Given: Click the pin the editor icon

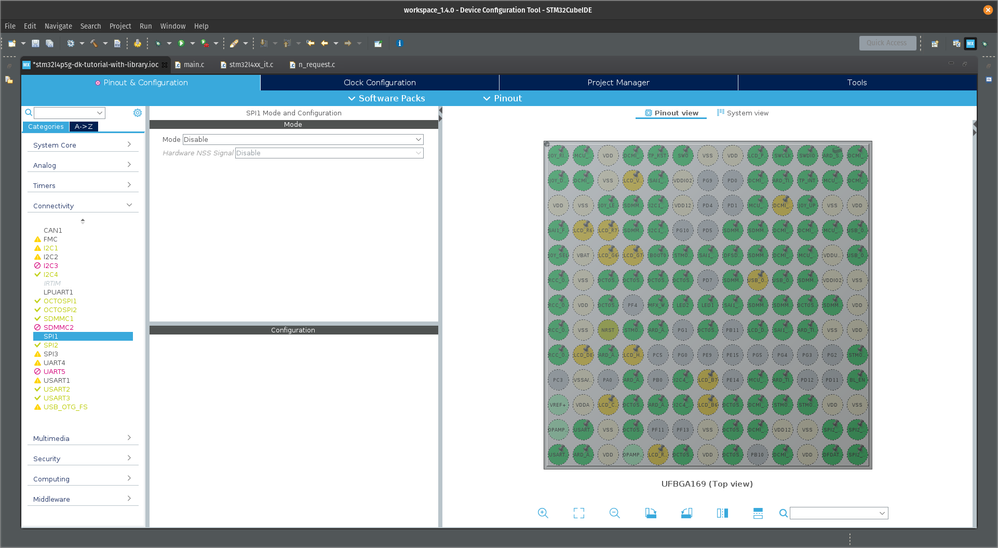Looking at the screenshot, I should pos(378,43).
